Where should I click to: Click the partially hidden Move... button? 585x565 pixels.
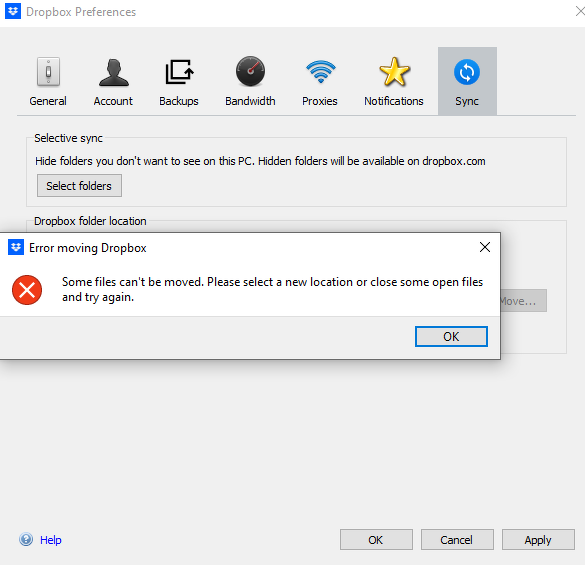click(x=523, y=301)
